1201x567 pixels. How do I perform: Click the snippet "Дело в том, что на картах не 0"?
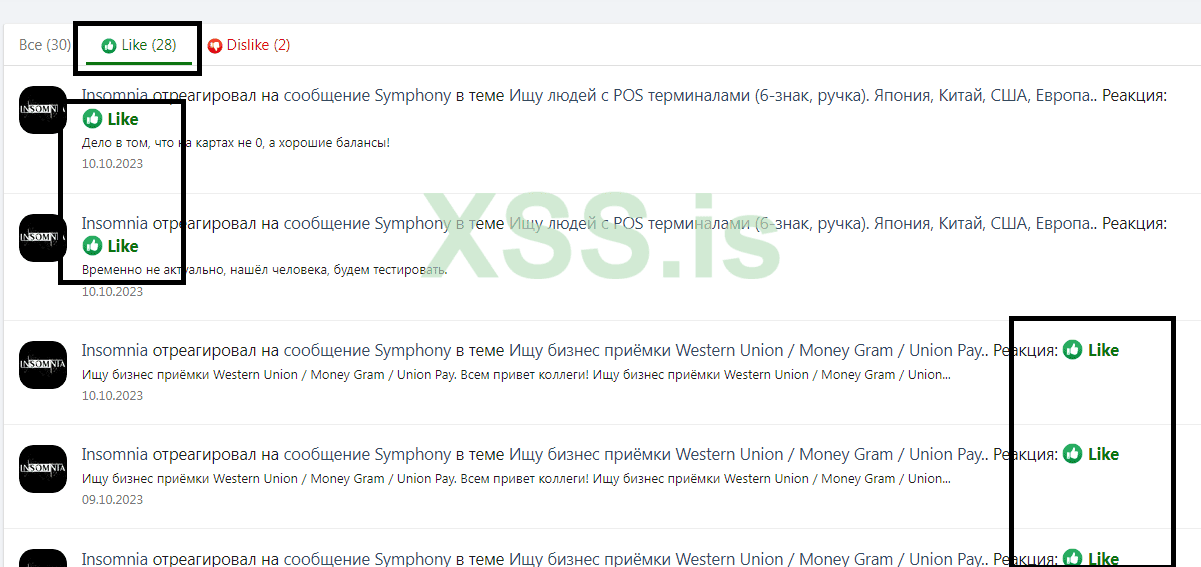[x=235, y=143]
